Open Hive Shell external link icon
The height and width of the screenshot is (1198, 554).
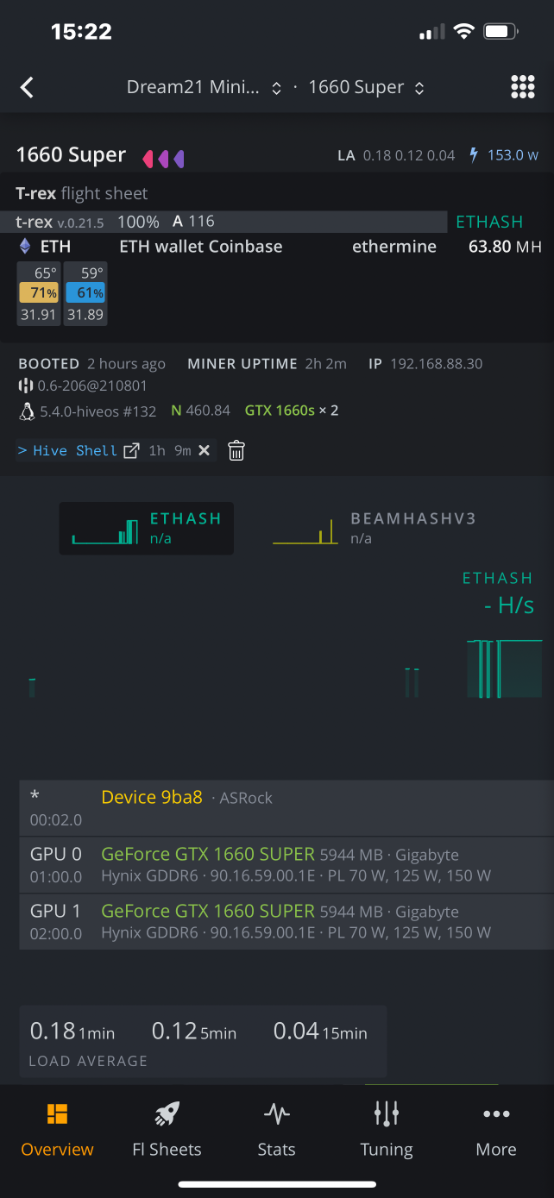(131, 451)
